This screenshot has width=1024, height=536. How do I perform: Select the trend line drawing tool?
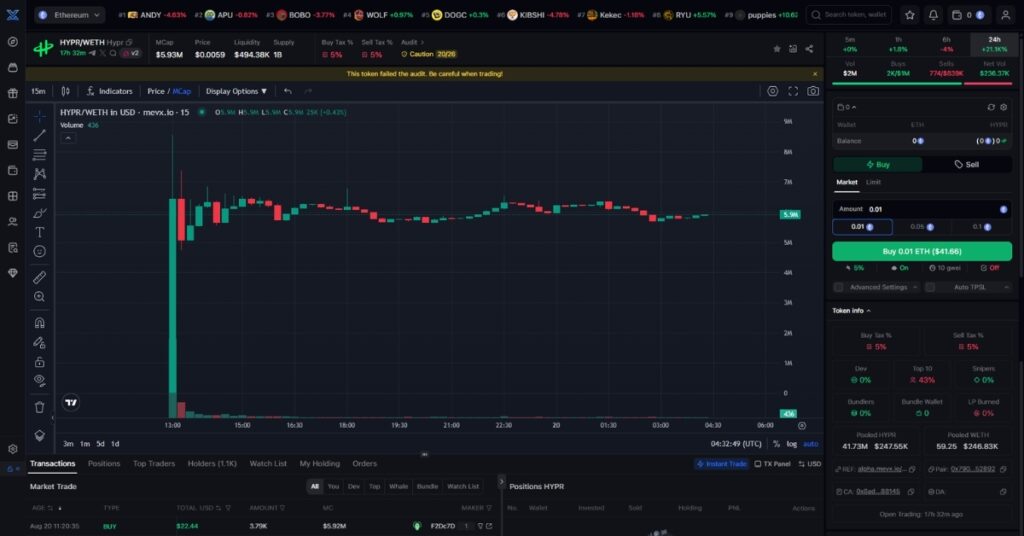pyautogui.click(x=39, y=135)
